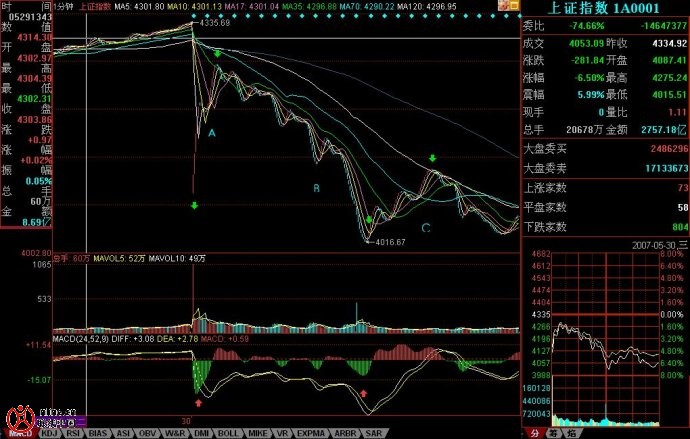Screen dimensions: 690x439
Task: Select the 分 tab under mini chart
Action: point(536,432)
